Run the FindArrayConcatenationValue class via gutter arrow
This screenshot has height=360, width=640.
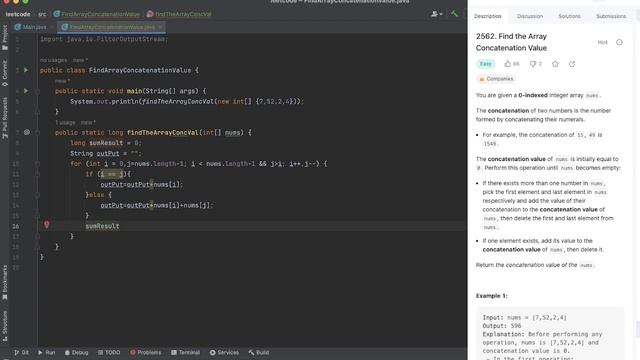pyautogui.click(x=26, y=70)
